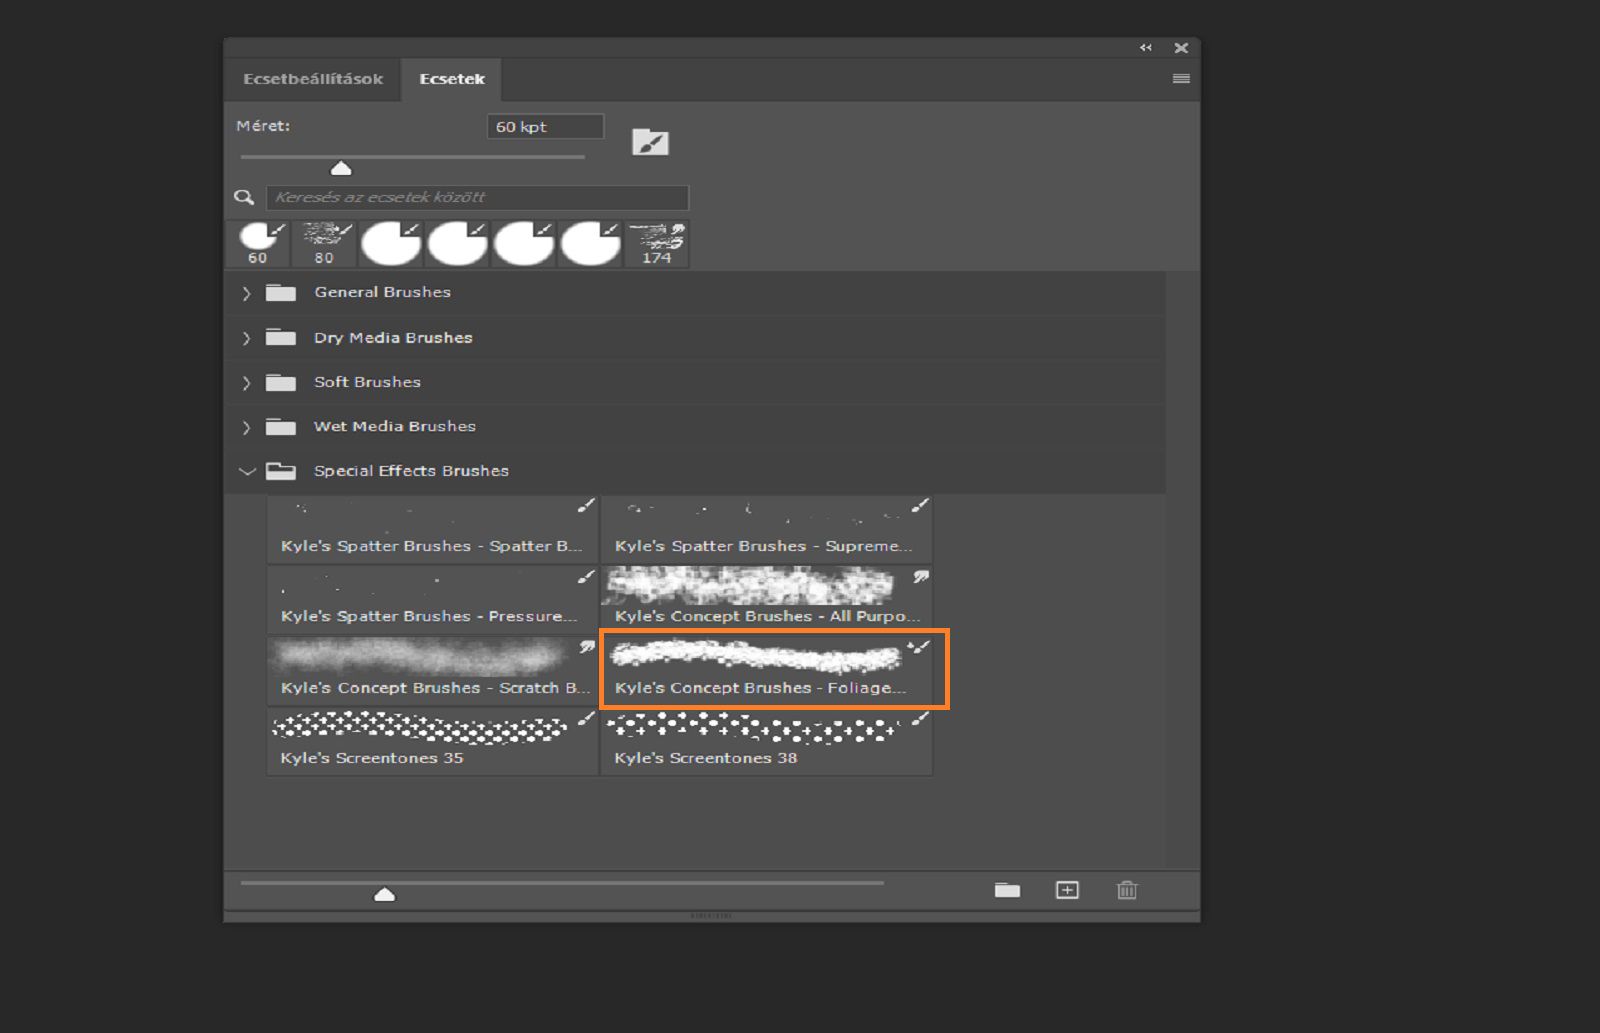Expand the General Brushes group
Viewport: 1600px width, 1033px height.
(246, 293)
